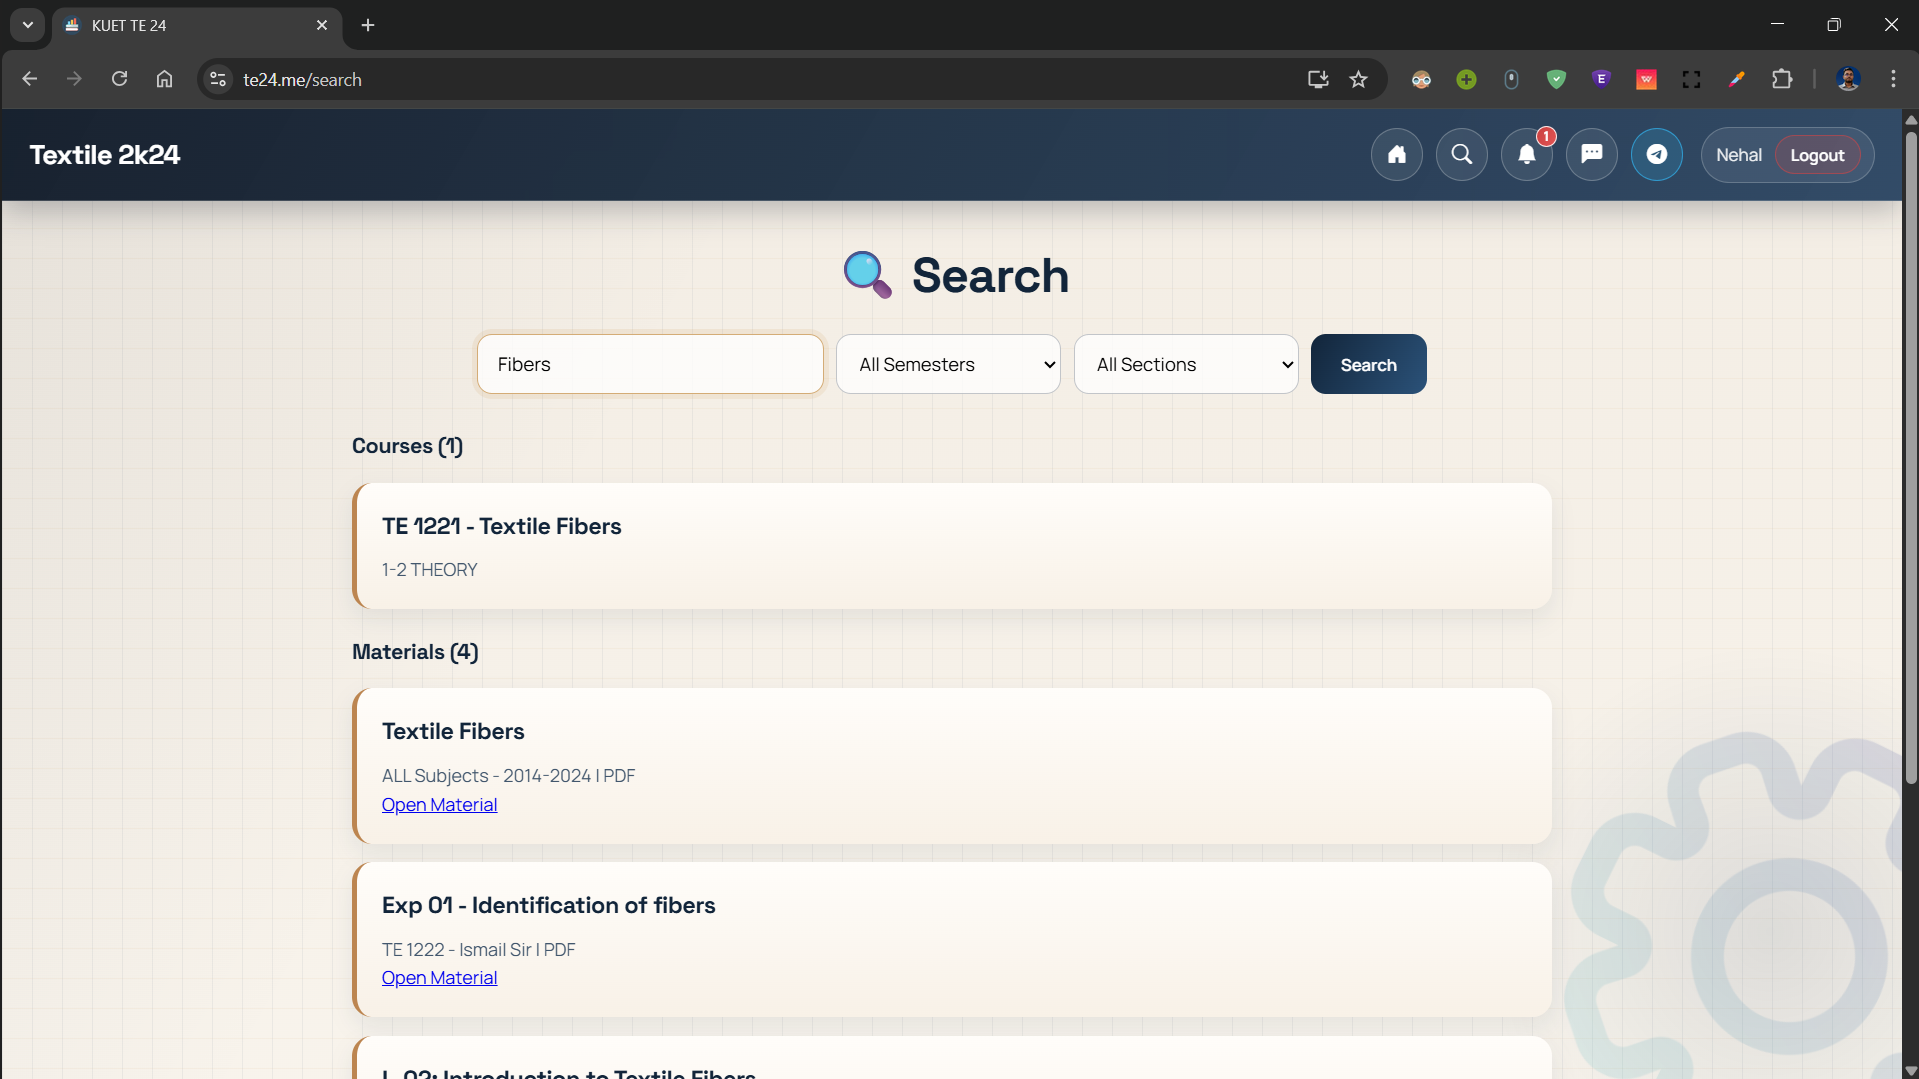Open the chat messages icon

[x=1591, y=154]
